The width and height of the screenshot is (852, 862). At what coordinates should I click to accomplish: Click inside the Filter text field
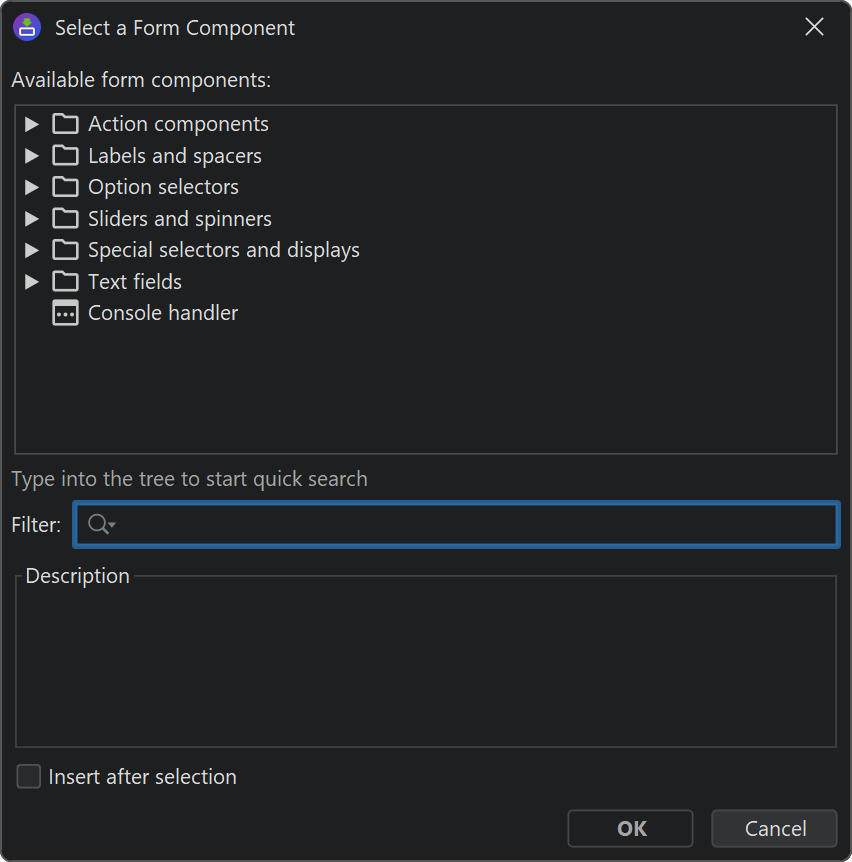point(470,525)
